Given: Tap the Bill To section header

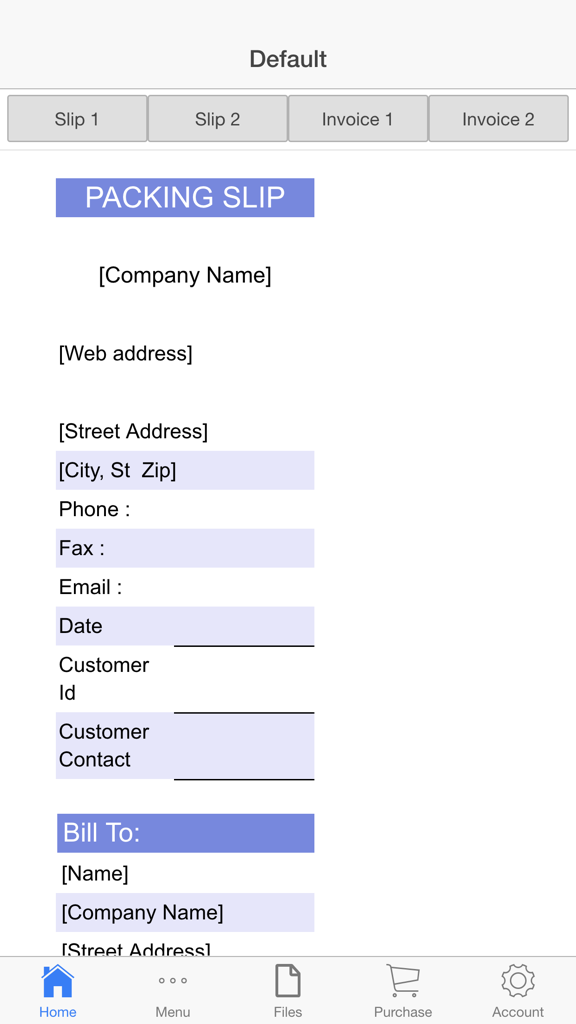Looking at the screenshot, I should [x=185, y=832].
